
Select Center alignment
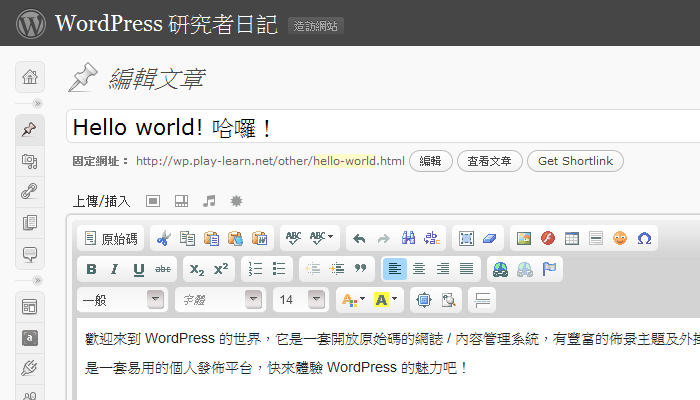pos(419,269)
